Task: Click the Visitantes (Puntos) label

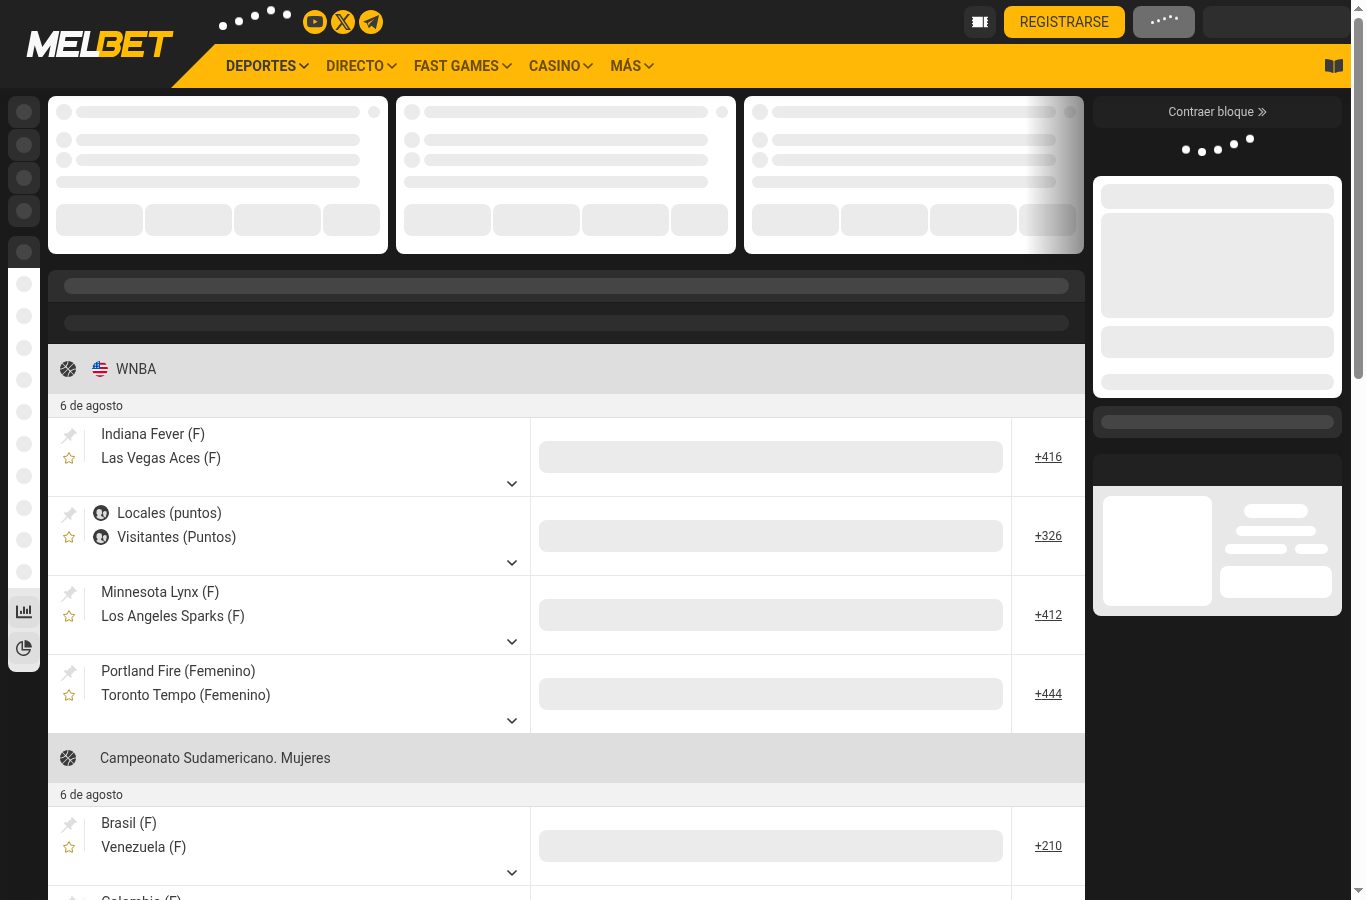Action: tap(177, 537)
